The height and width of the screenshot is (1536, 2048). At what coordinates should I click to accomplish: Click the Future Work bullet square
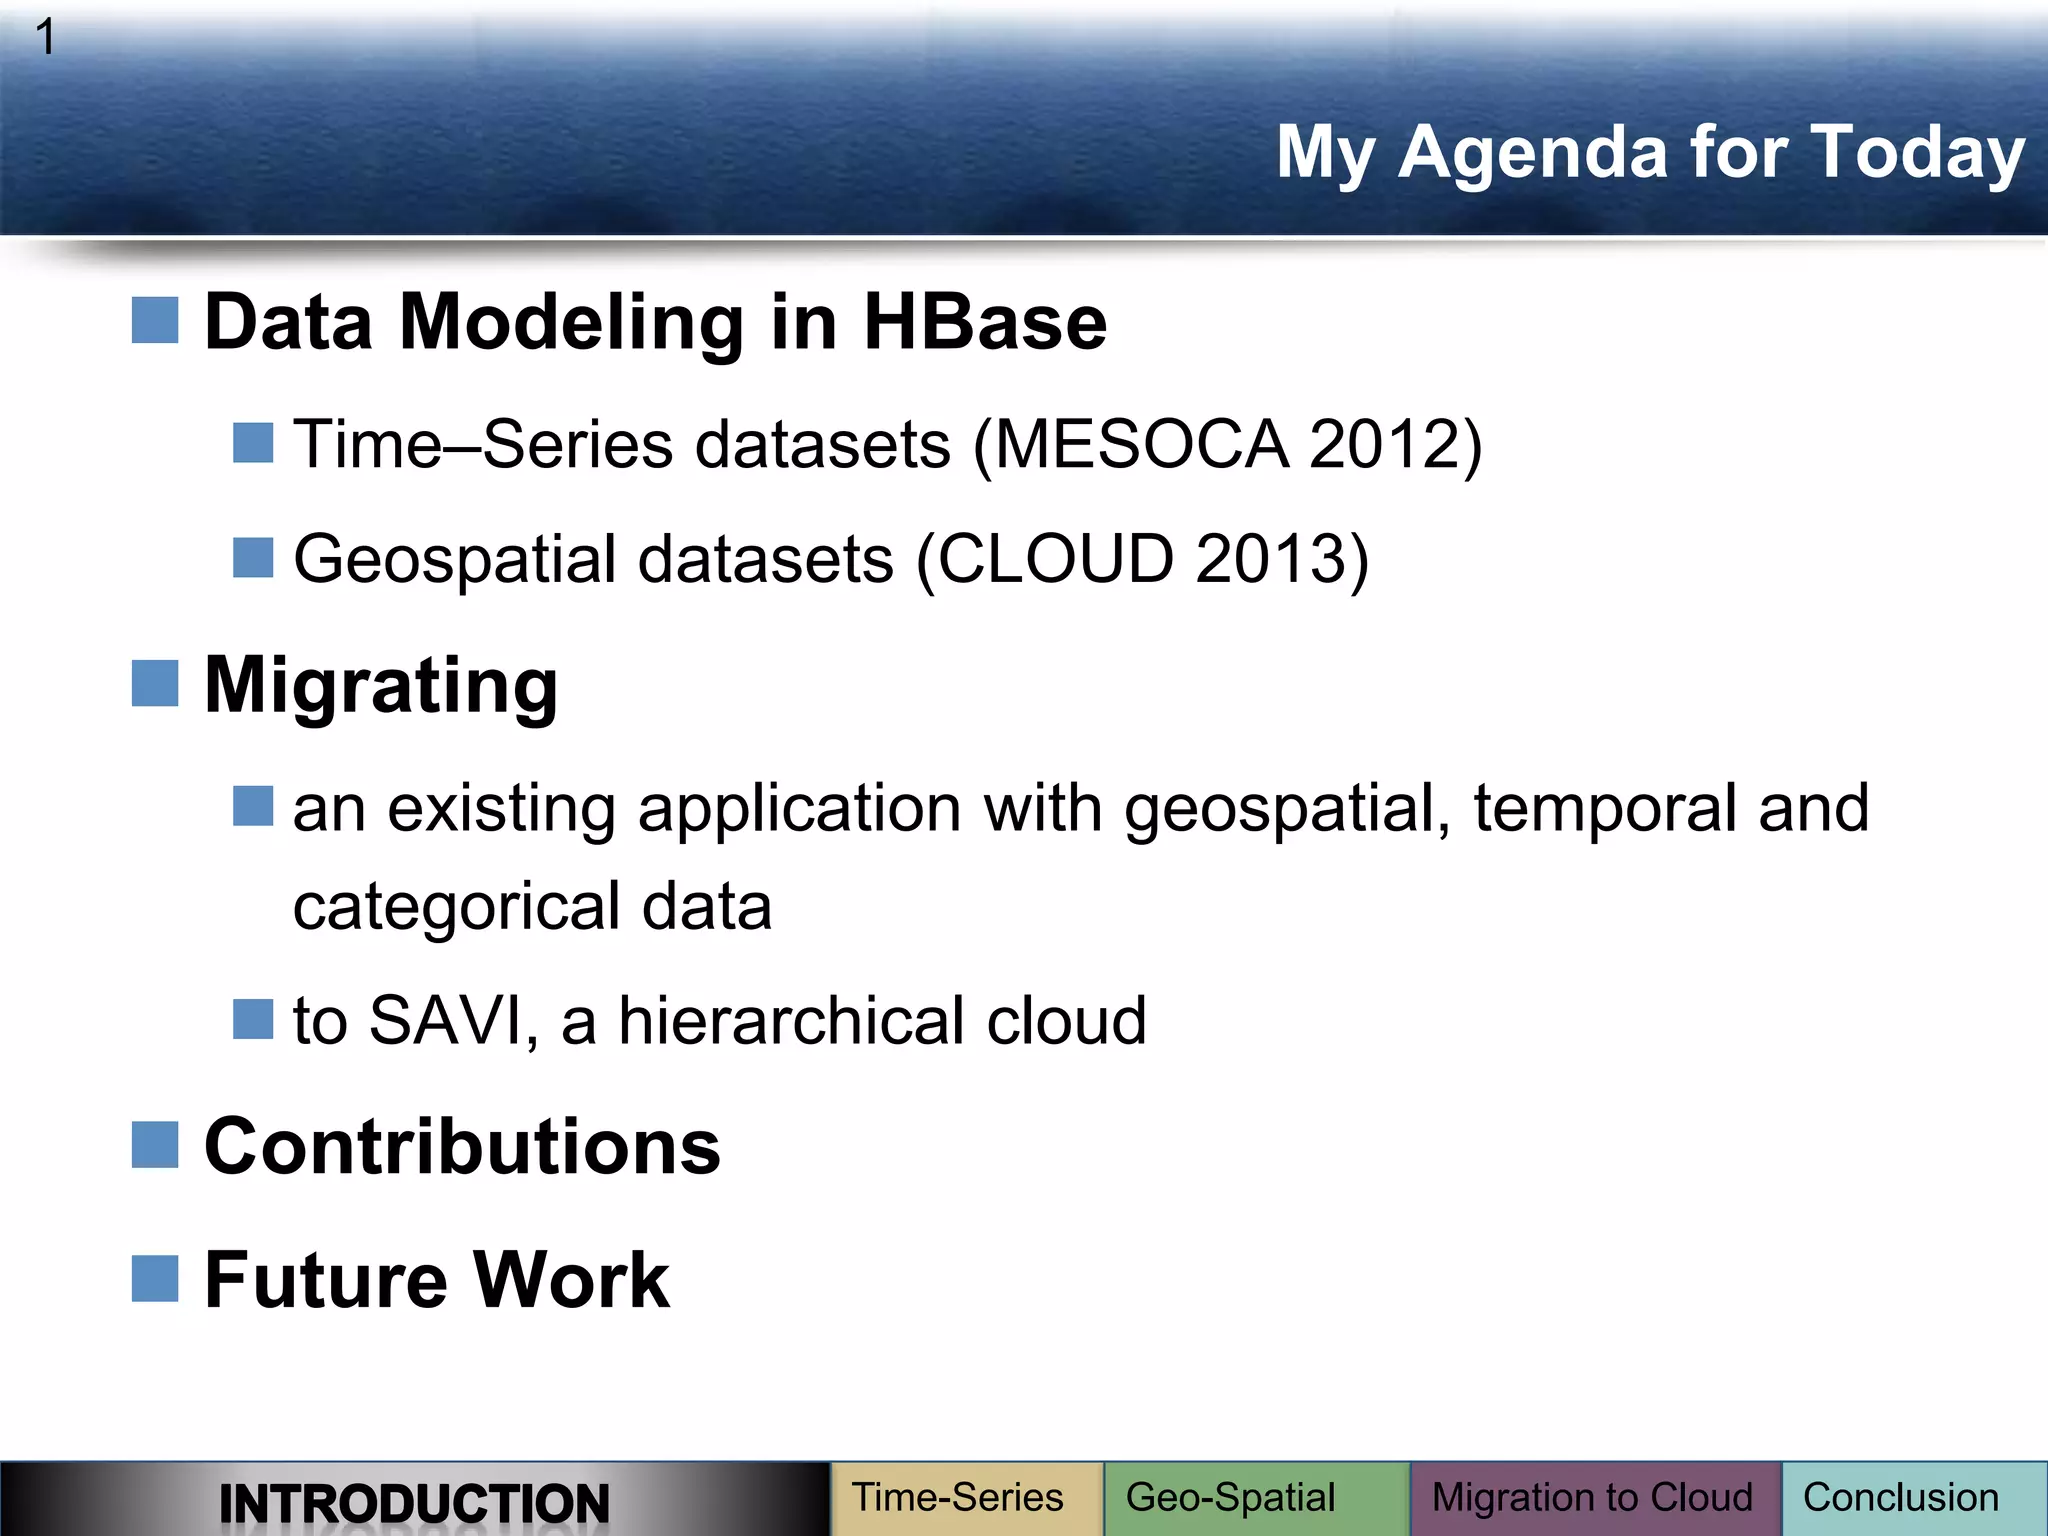click(x=155, y=1279)
